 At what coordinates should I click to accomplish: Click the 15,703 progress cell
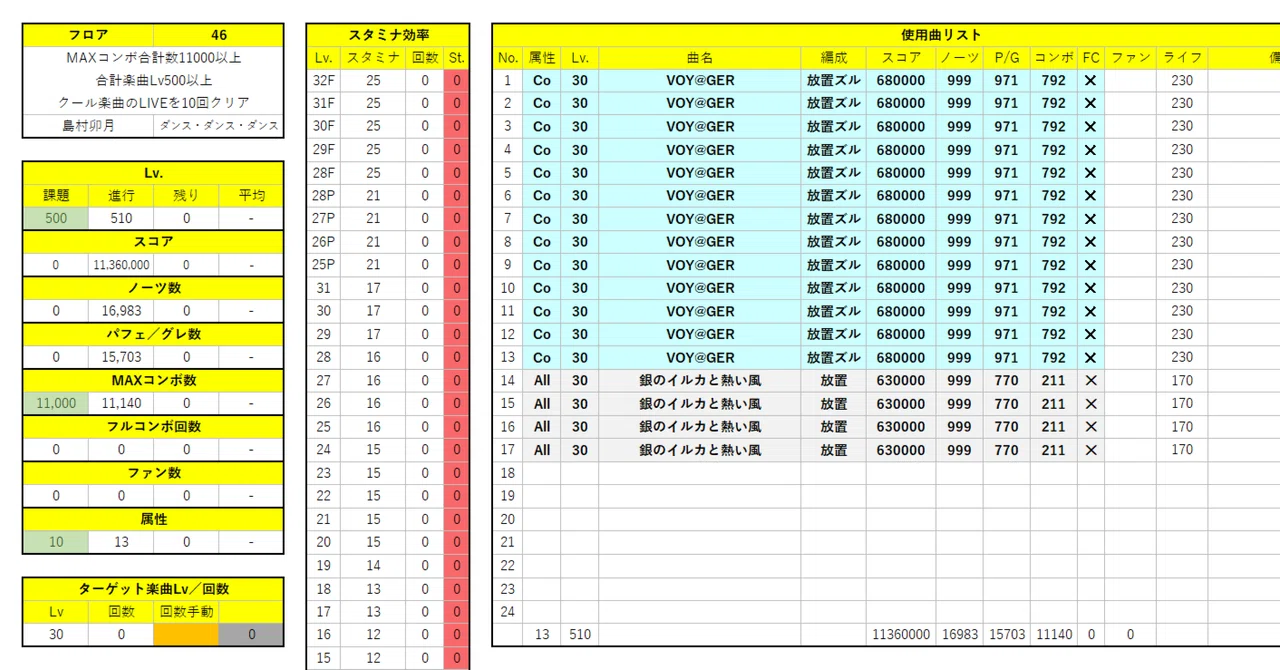pyautogui.click(x=121, y=357)
